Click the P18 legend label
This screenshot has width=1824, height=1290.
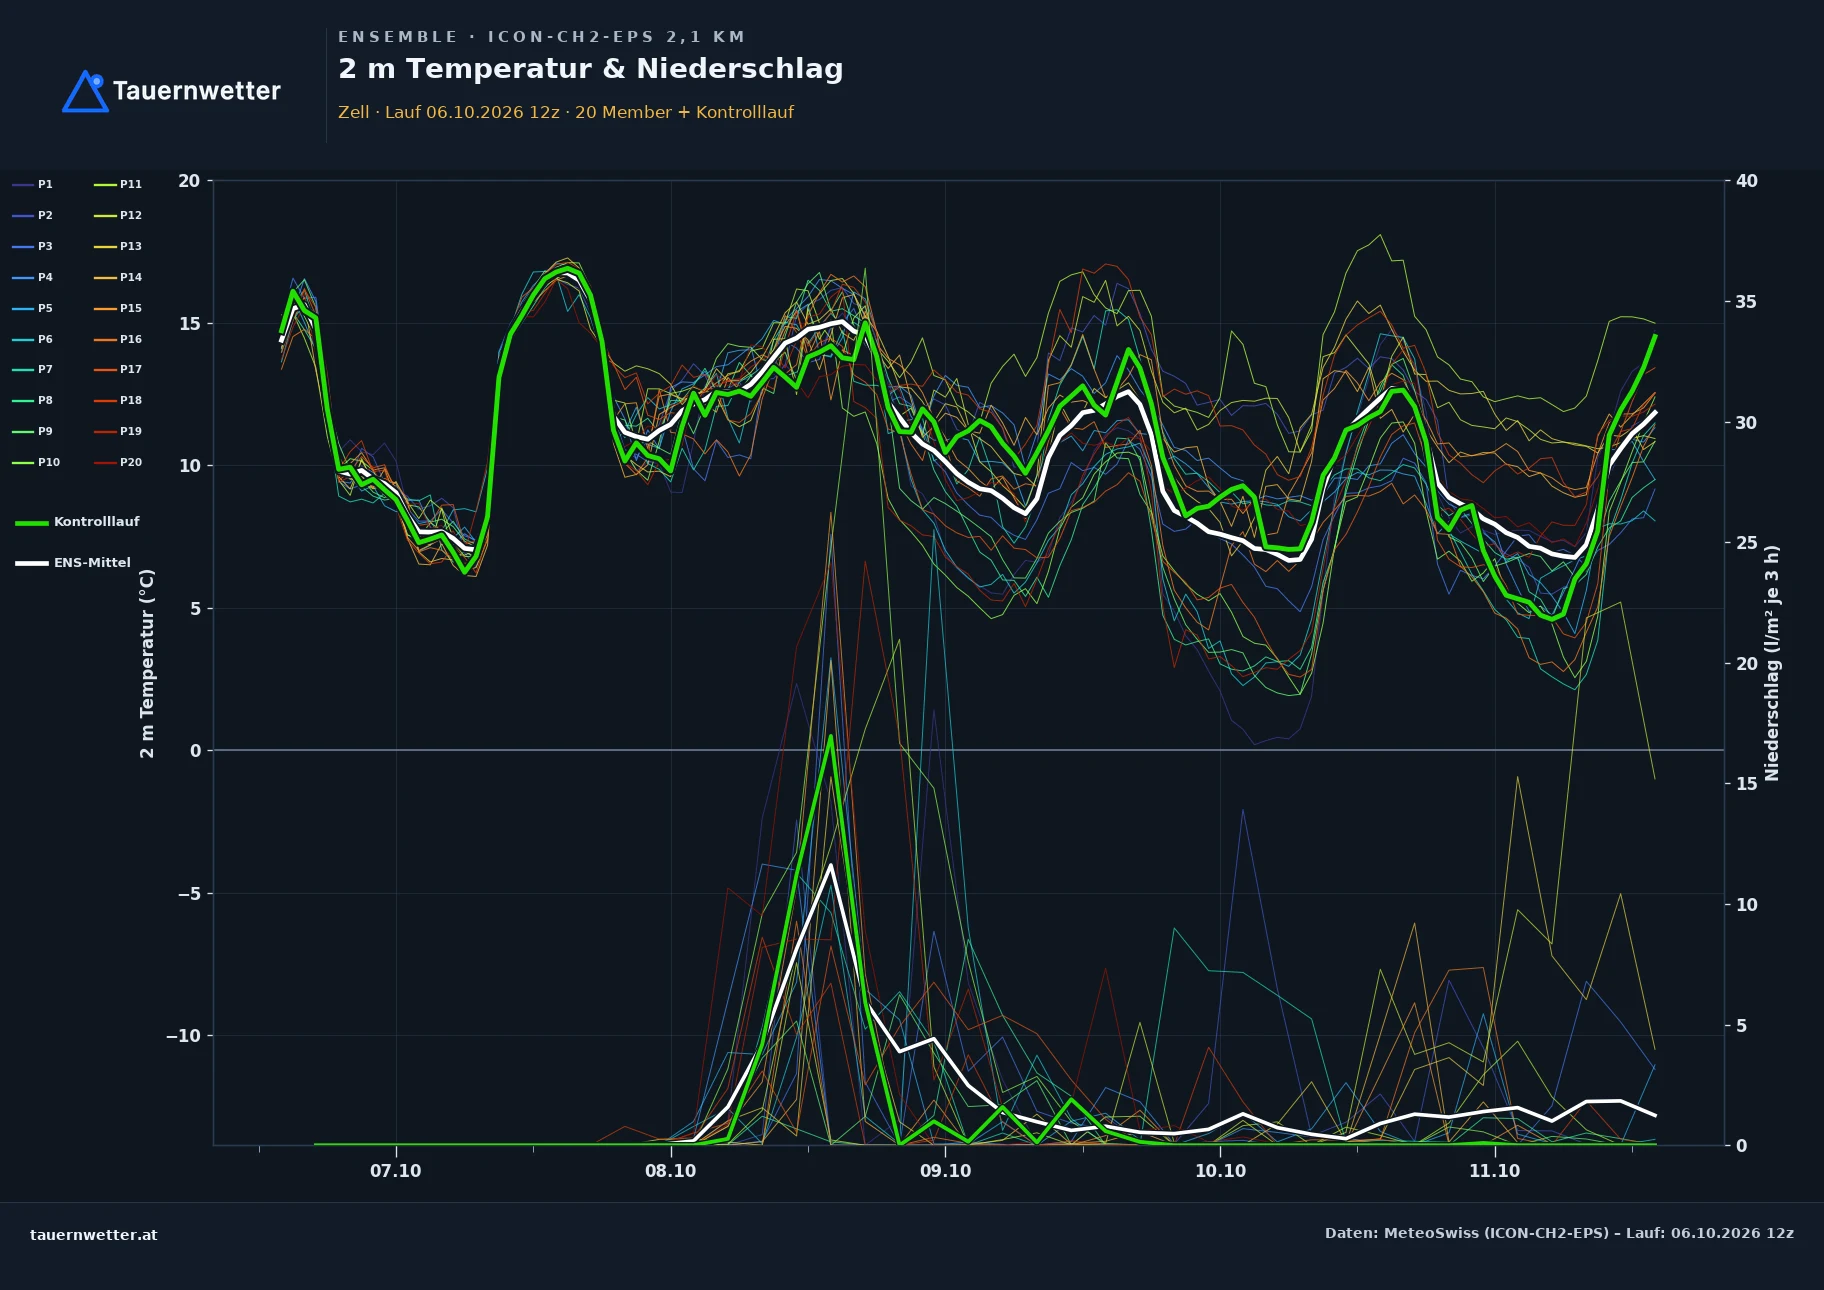pyautogui.click(x=131, y=401)
